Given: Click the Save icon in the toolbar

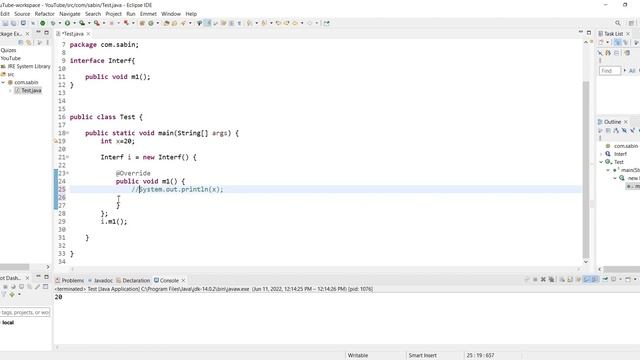Looking at the screenshot, I should [x=6, y=23].
